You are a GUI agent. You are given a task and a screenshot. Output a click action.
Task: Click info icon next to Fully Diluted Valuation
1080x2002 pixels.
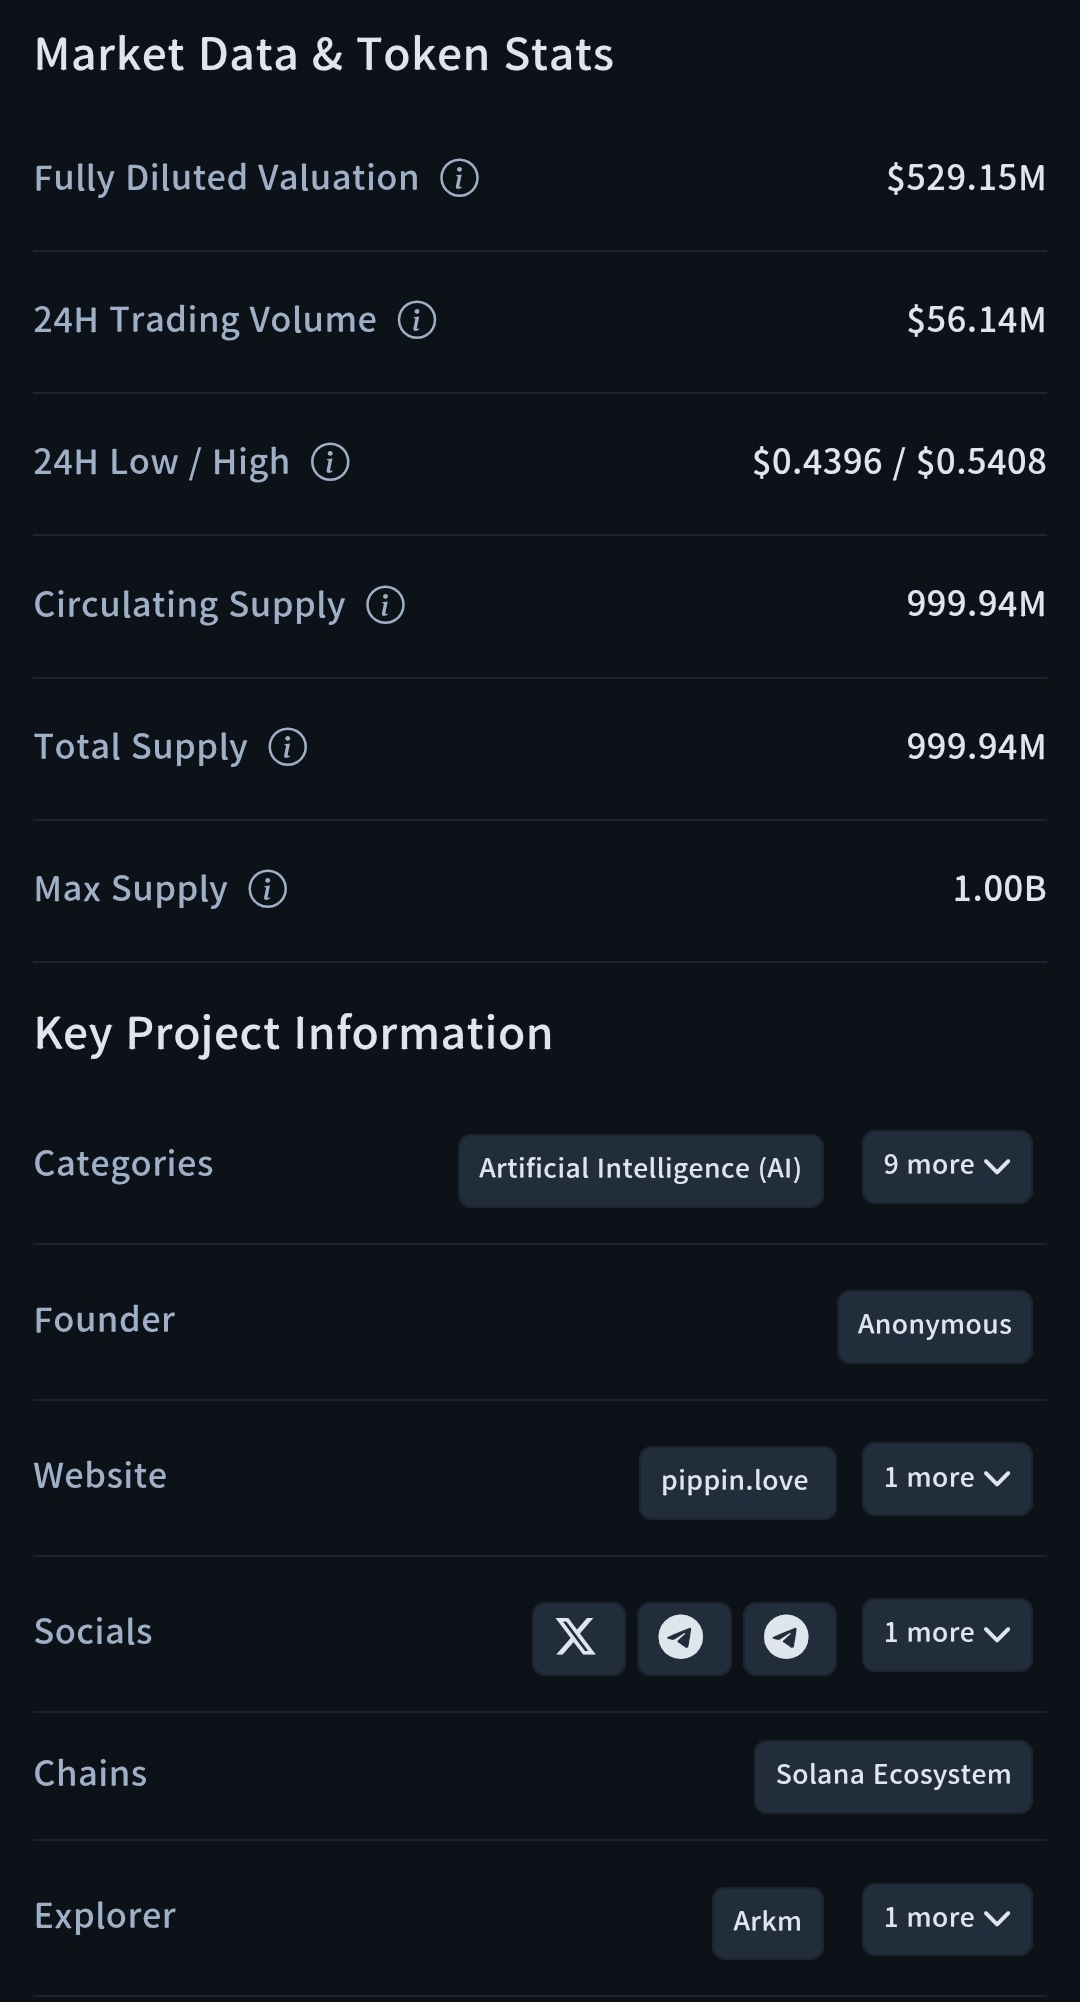coord(459,178)
